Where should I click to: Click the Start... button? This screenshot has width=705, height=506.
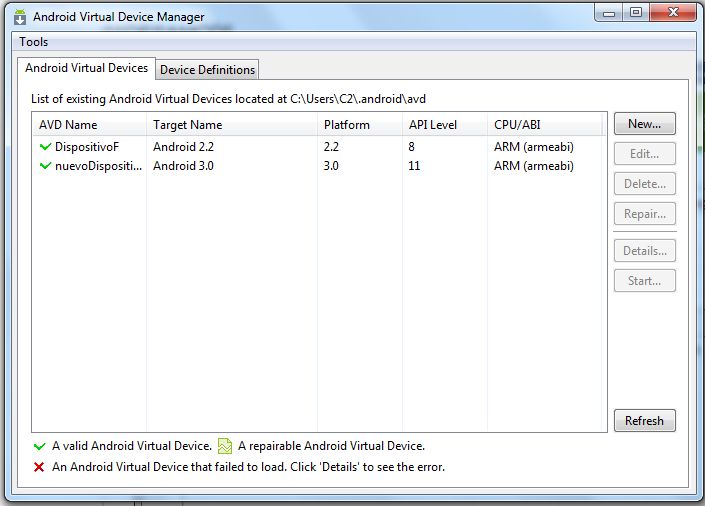tap(644, 281)
